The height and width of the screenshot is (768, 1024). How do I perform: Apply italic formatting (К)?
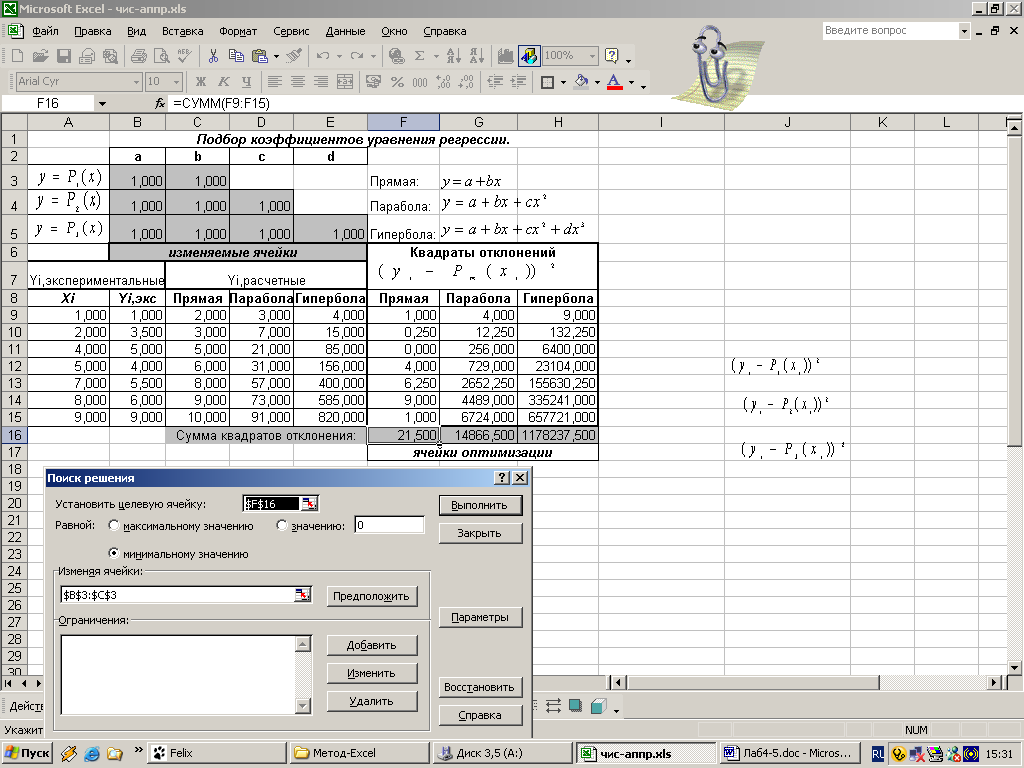(223, 82)
